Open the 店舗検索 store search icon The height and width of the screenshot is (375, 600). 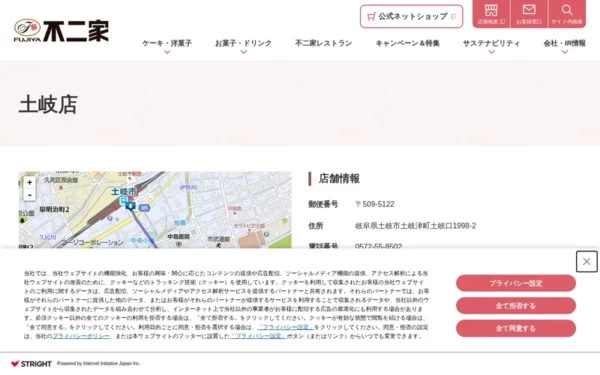tap(491, 14)
